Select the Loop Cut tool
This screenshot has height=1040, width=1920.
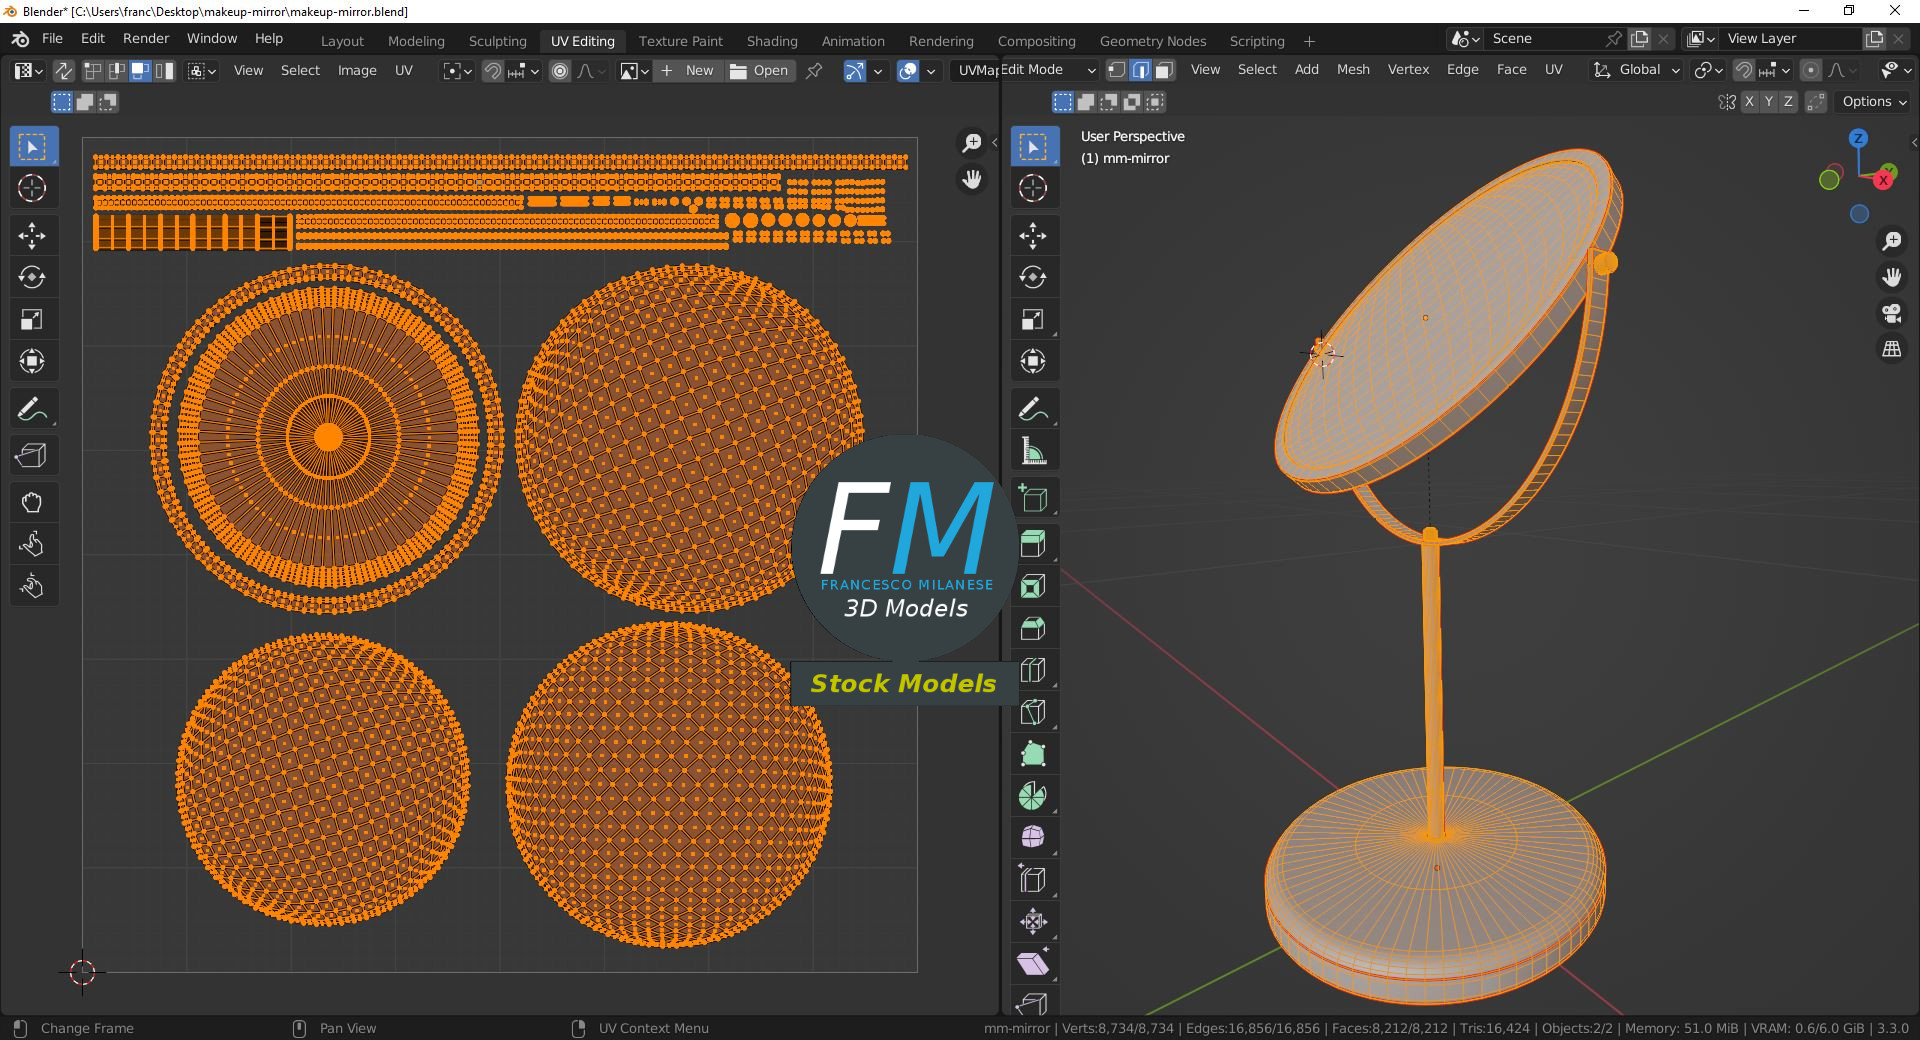pos(1033,670)
